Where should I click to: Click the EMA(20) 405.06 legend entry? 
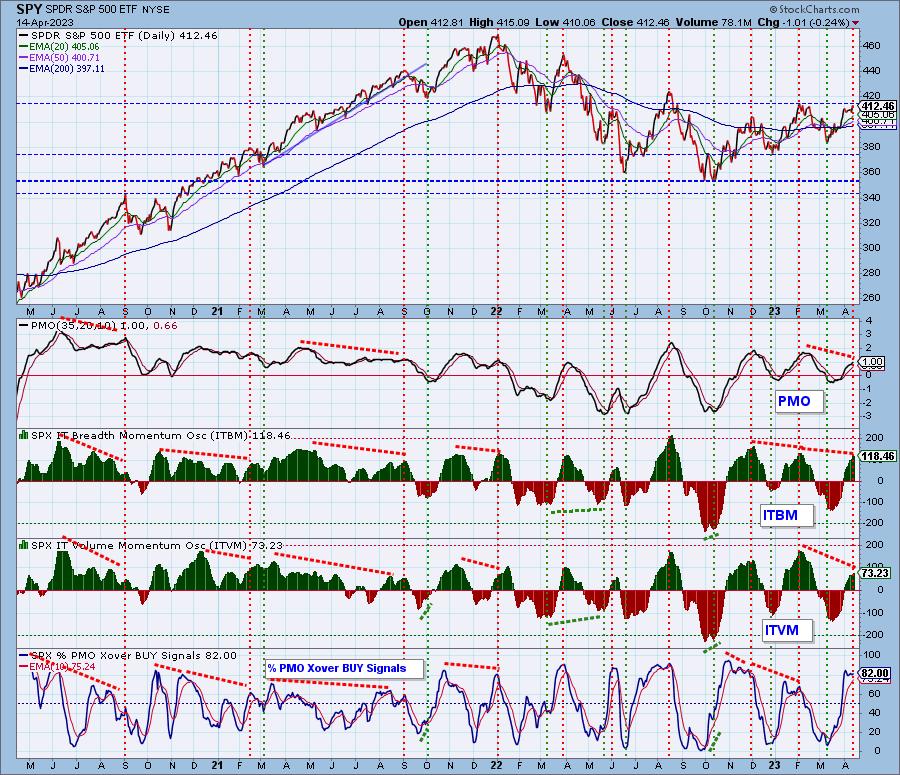[59, 46]
